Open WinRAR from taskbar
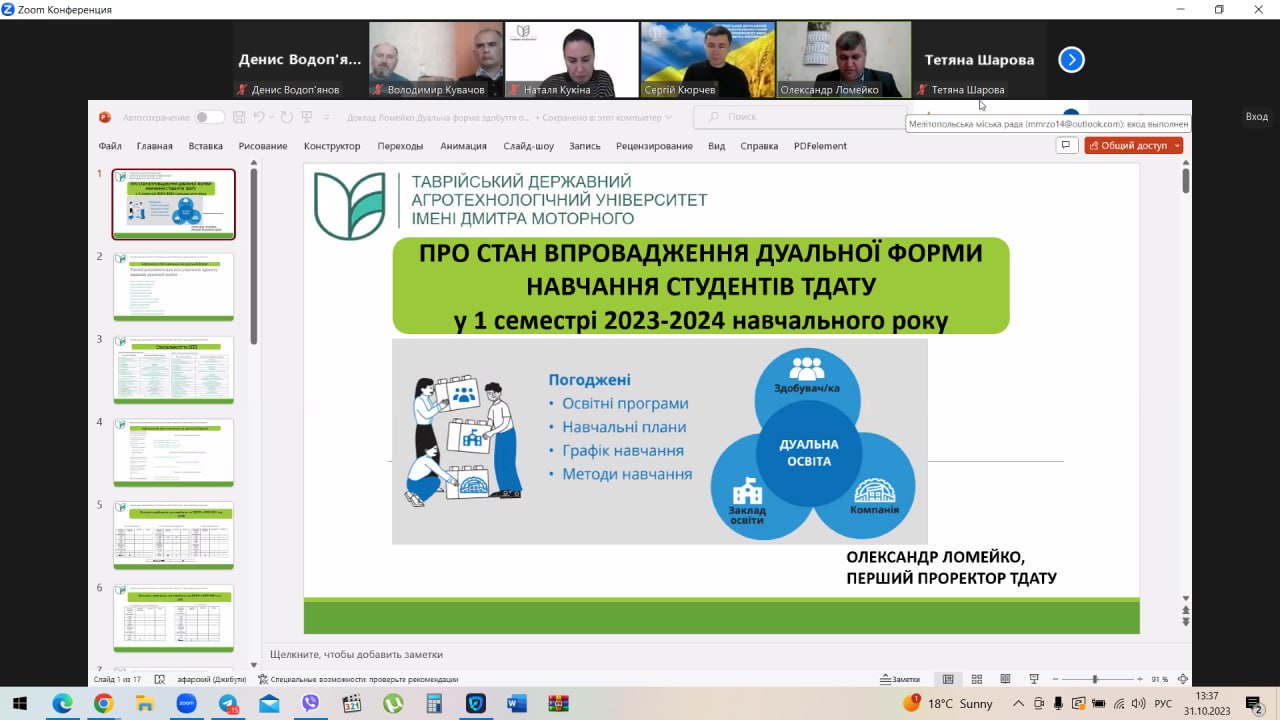 click(558, 703)
